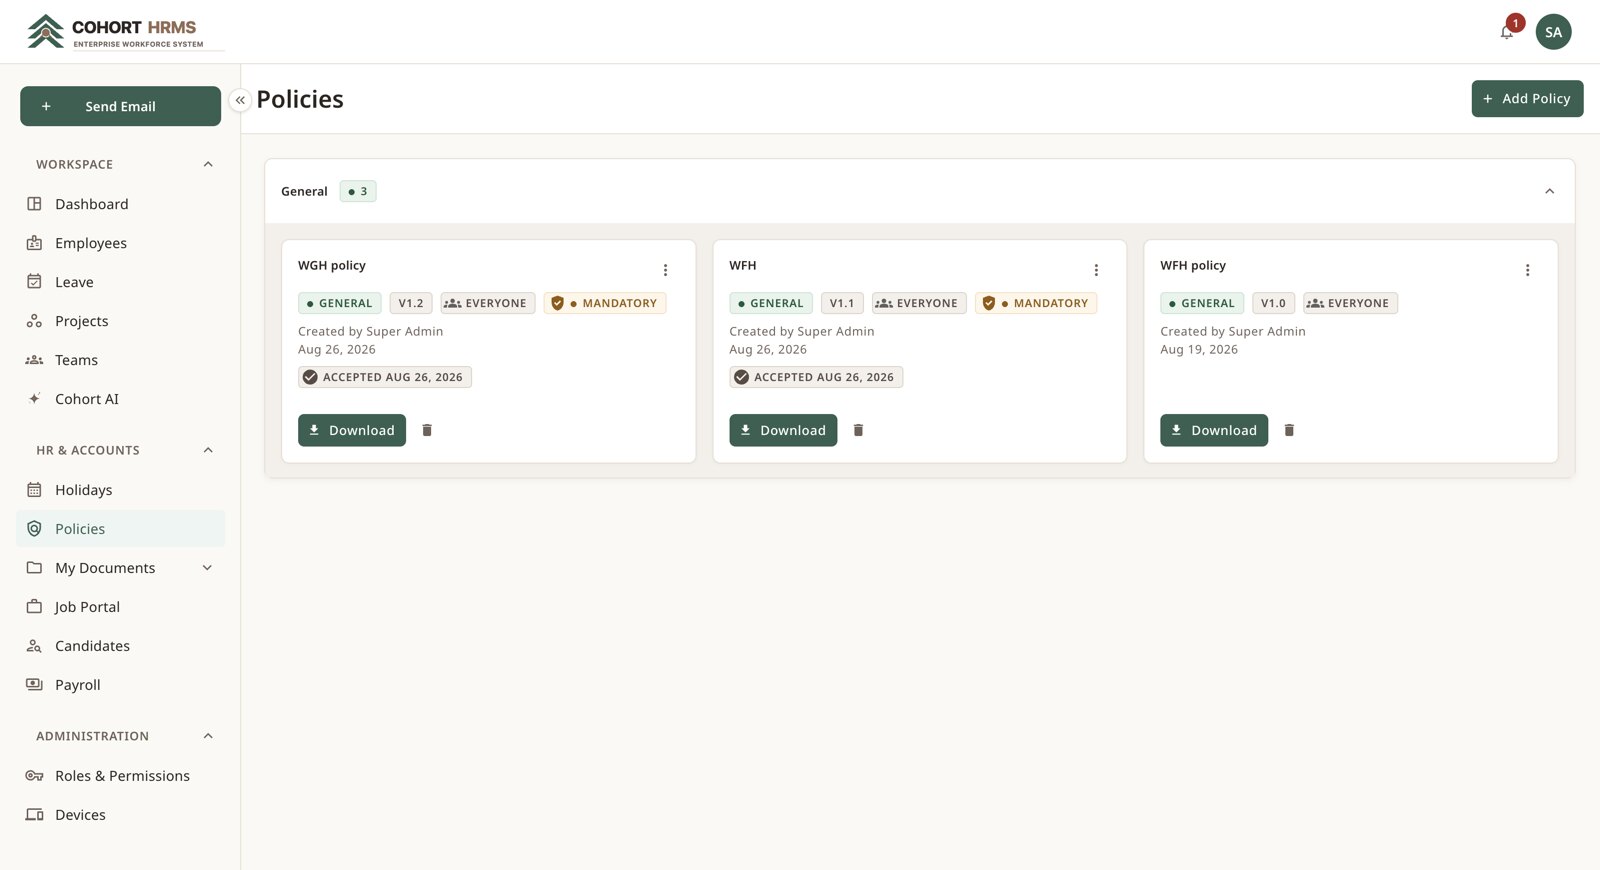Open the three-dot menu on WFH policy card
The height and width of the screenshot is (870, 1600).
1527,270
